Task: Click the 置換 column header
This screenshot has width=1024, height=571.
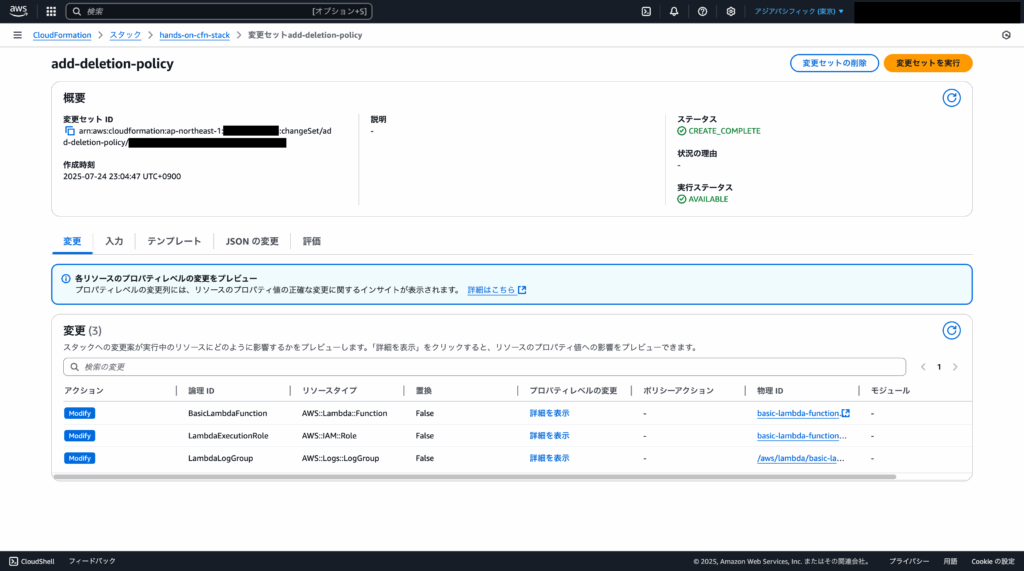Action: [424, 391]
